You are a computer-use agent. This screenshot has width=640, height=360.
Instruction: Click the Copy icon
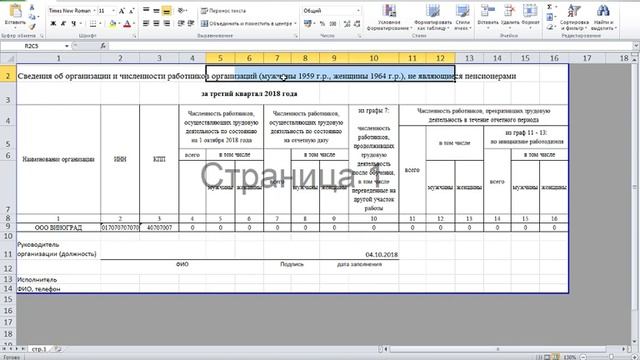32,17
